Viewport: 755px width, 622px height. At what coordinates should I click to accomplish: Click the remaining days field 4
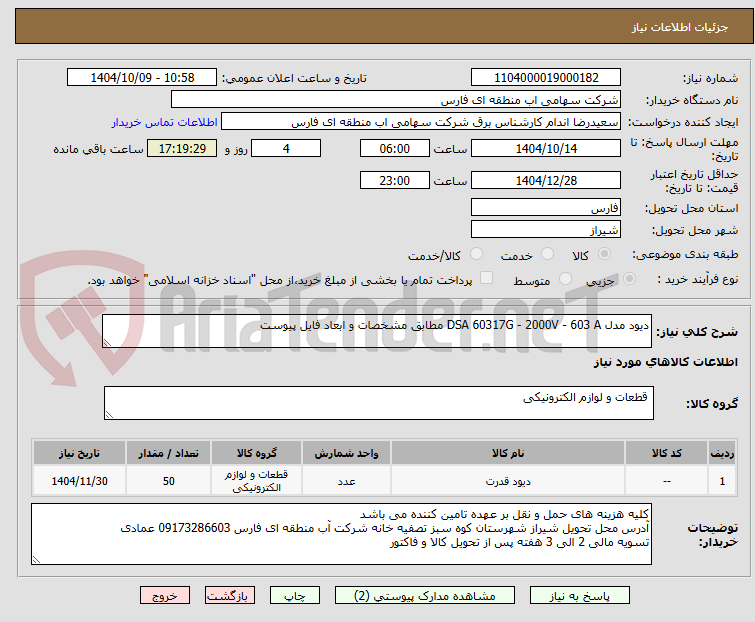point(286,148)
